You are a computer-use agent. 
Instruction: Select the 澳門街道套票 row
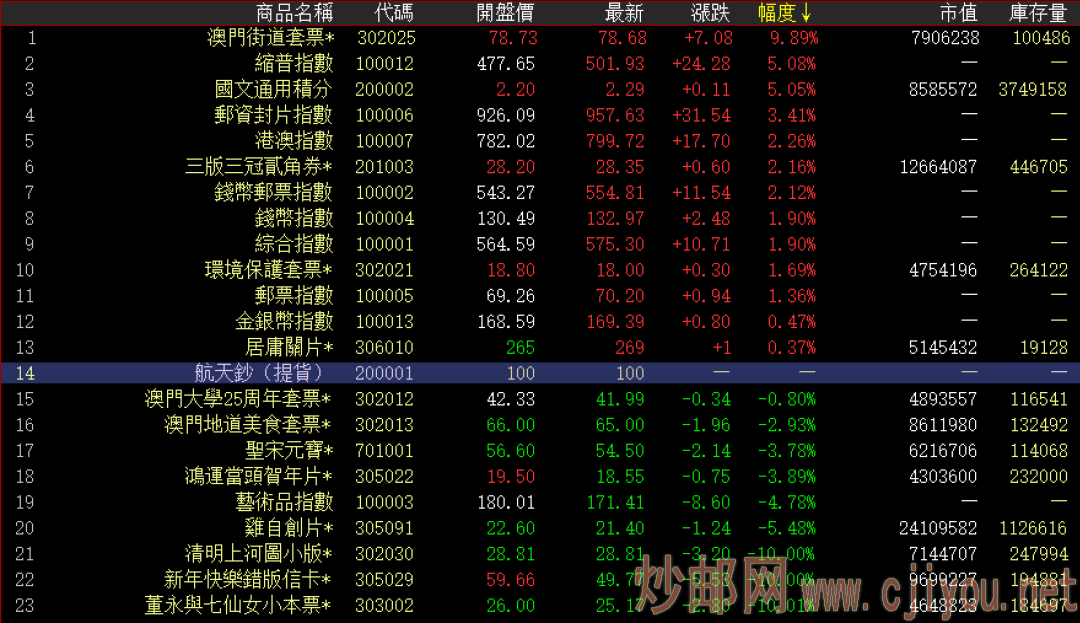click(x=270, y=38)
